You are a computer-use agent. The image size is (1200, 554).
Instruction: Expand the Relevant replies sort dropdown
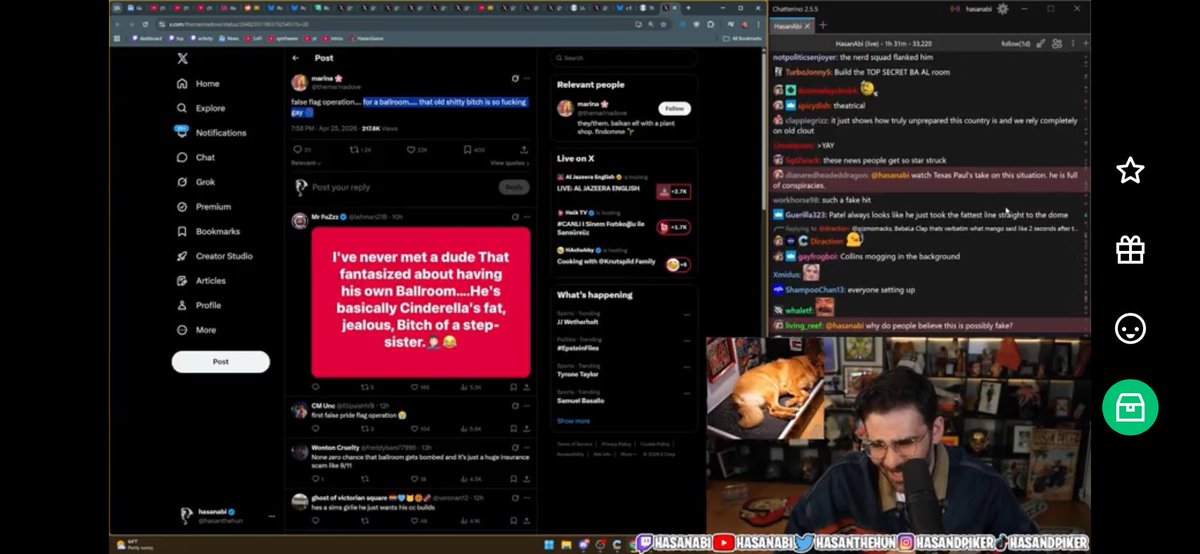click(x=305, y=162)
